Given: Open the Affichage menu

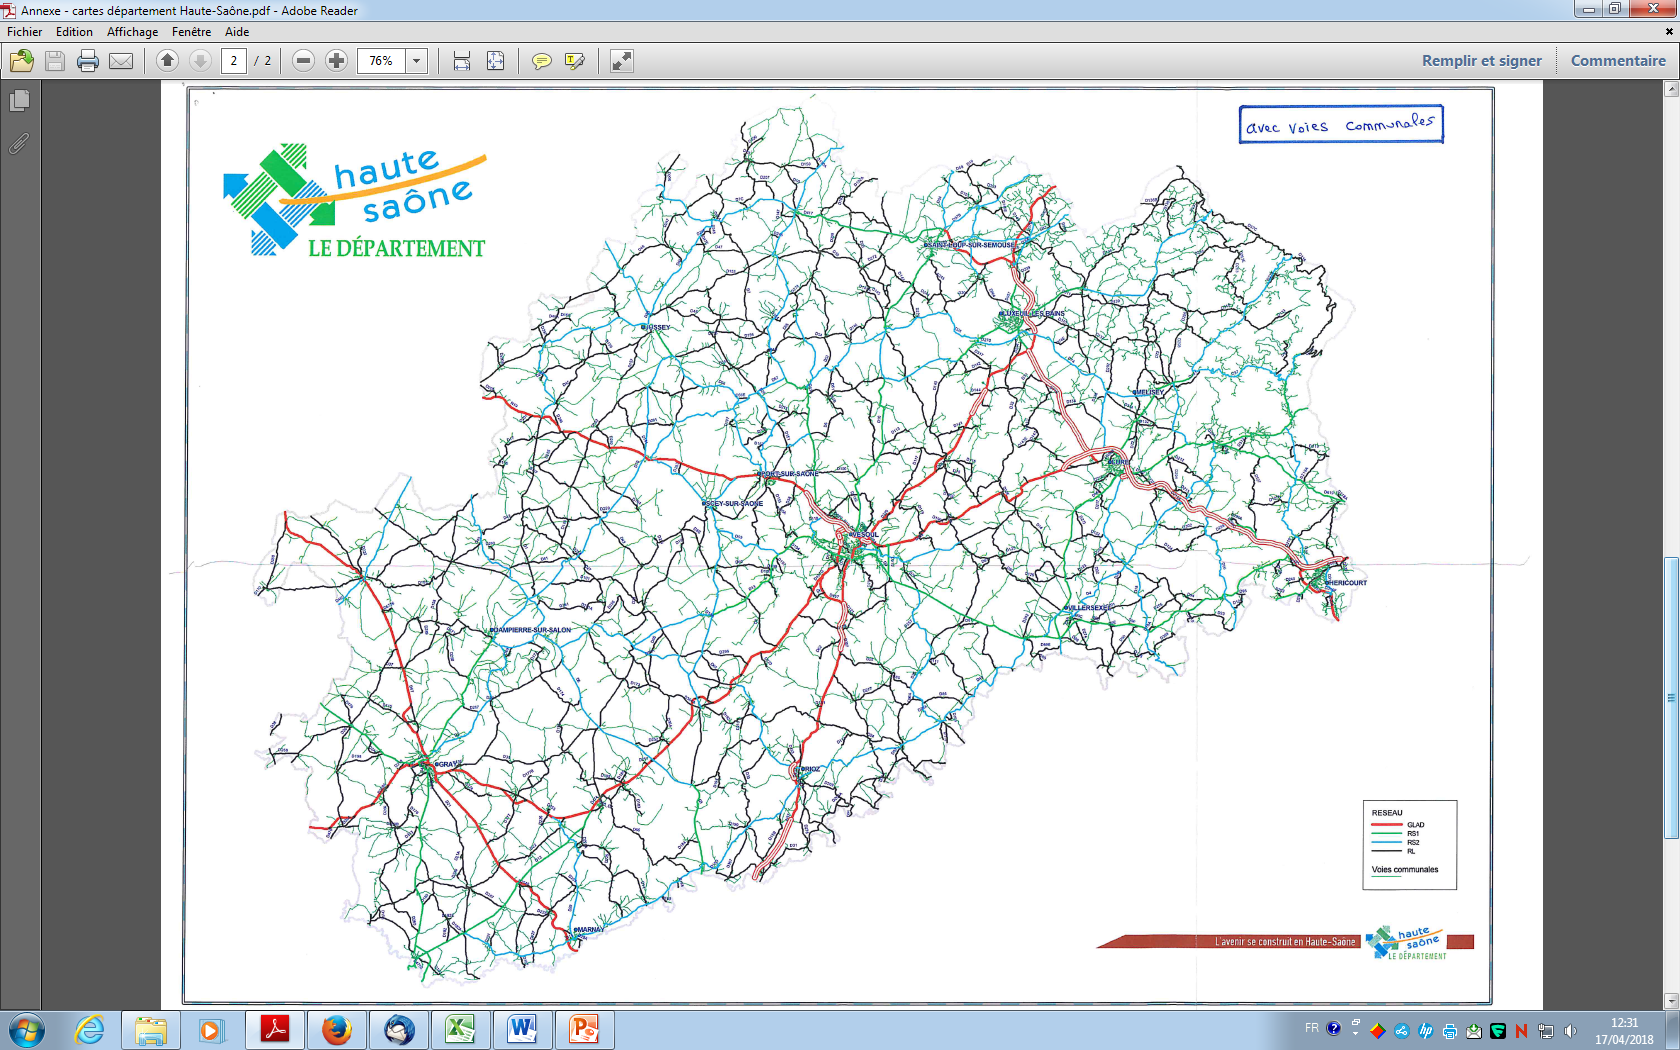Looking at the screenshot, I should tap(132, 32).
